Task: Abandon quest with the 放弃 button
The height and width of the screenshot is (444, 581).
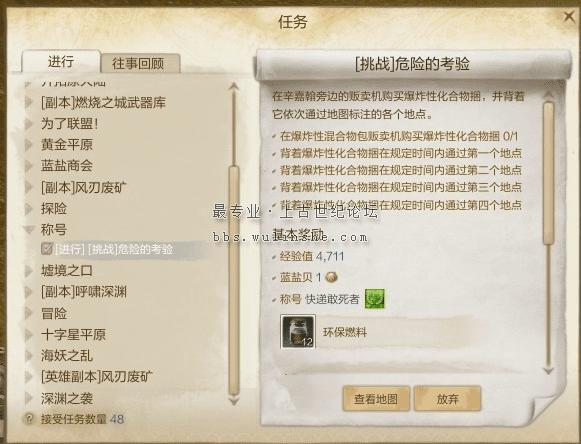Action: point(447,399)
